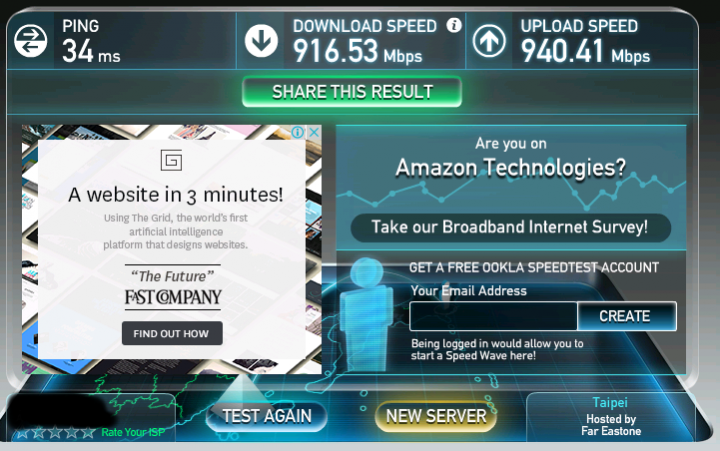Click the upload speed arrow icon
The height and width of the screenshot is (451, 720).
[489, 41]
